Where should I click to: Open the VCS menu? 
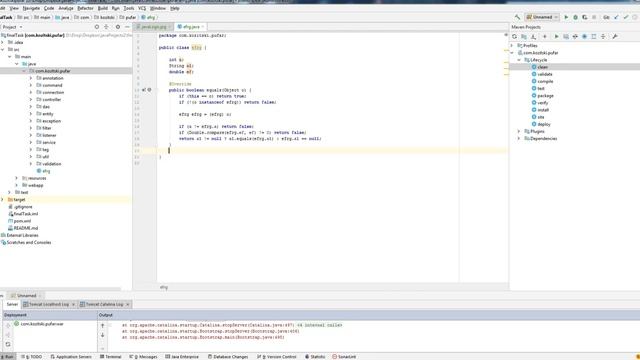point(142,8)
